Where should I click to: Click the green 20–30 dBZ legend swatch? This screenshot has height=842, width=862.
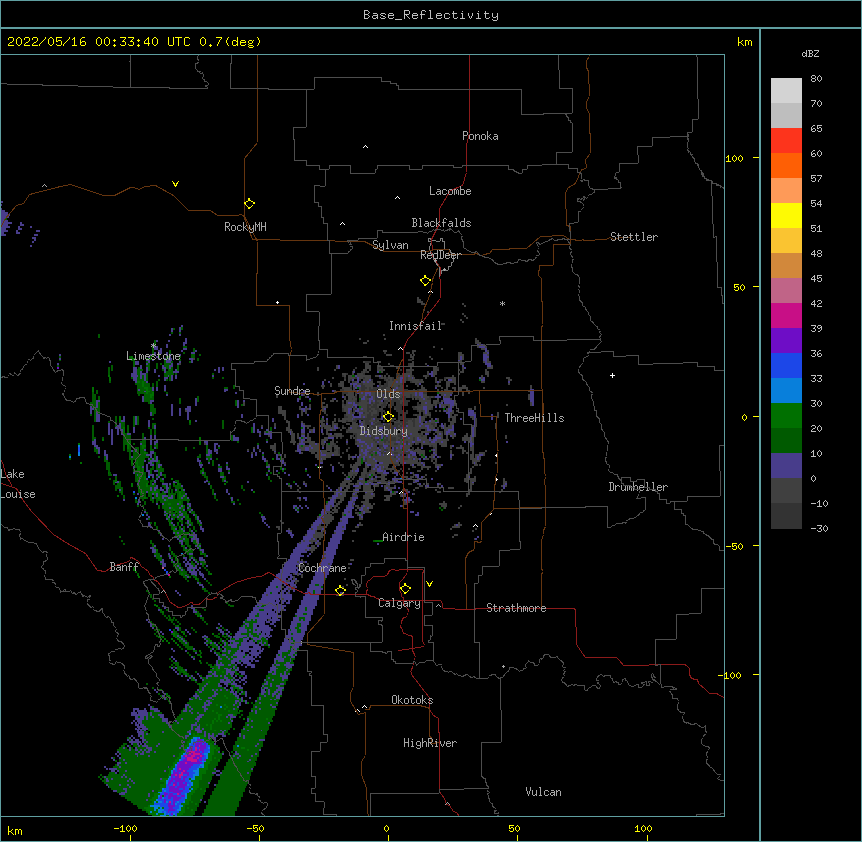pos(786,416)
